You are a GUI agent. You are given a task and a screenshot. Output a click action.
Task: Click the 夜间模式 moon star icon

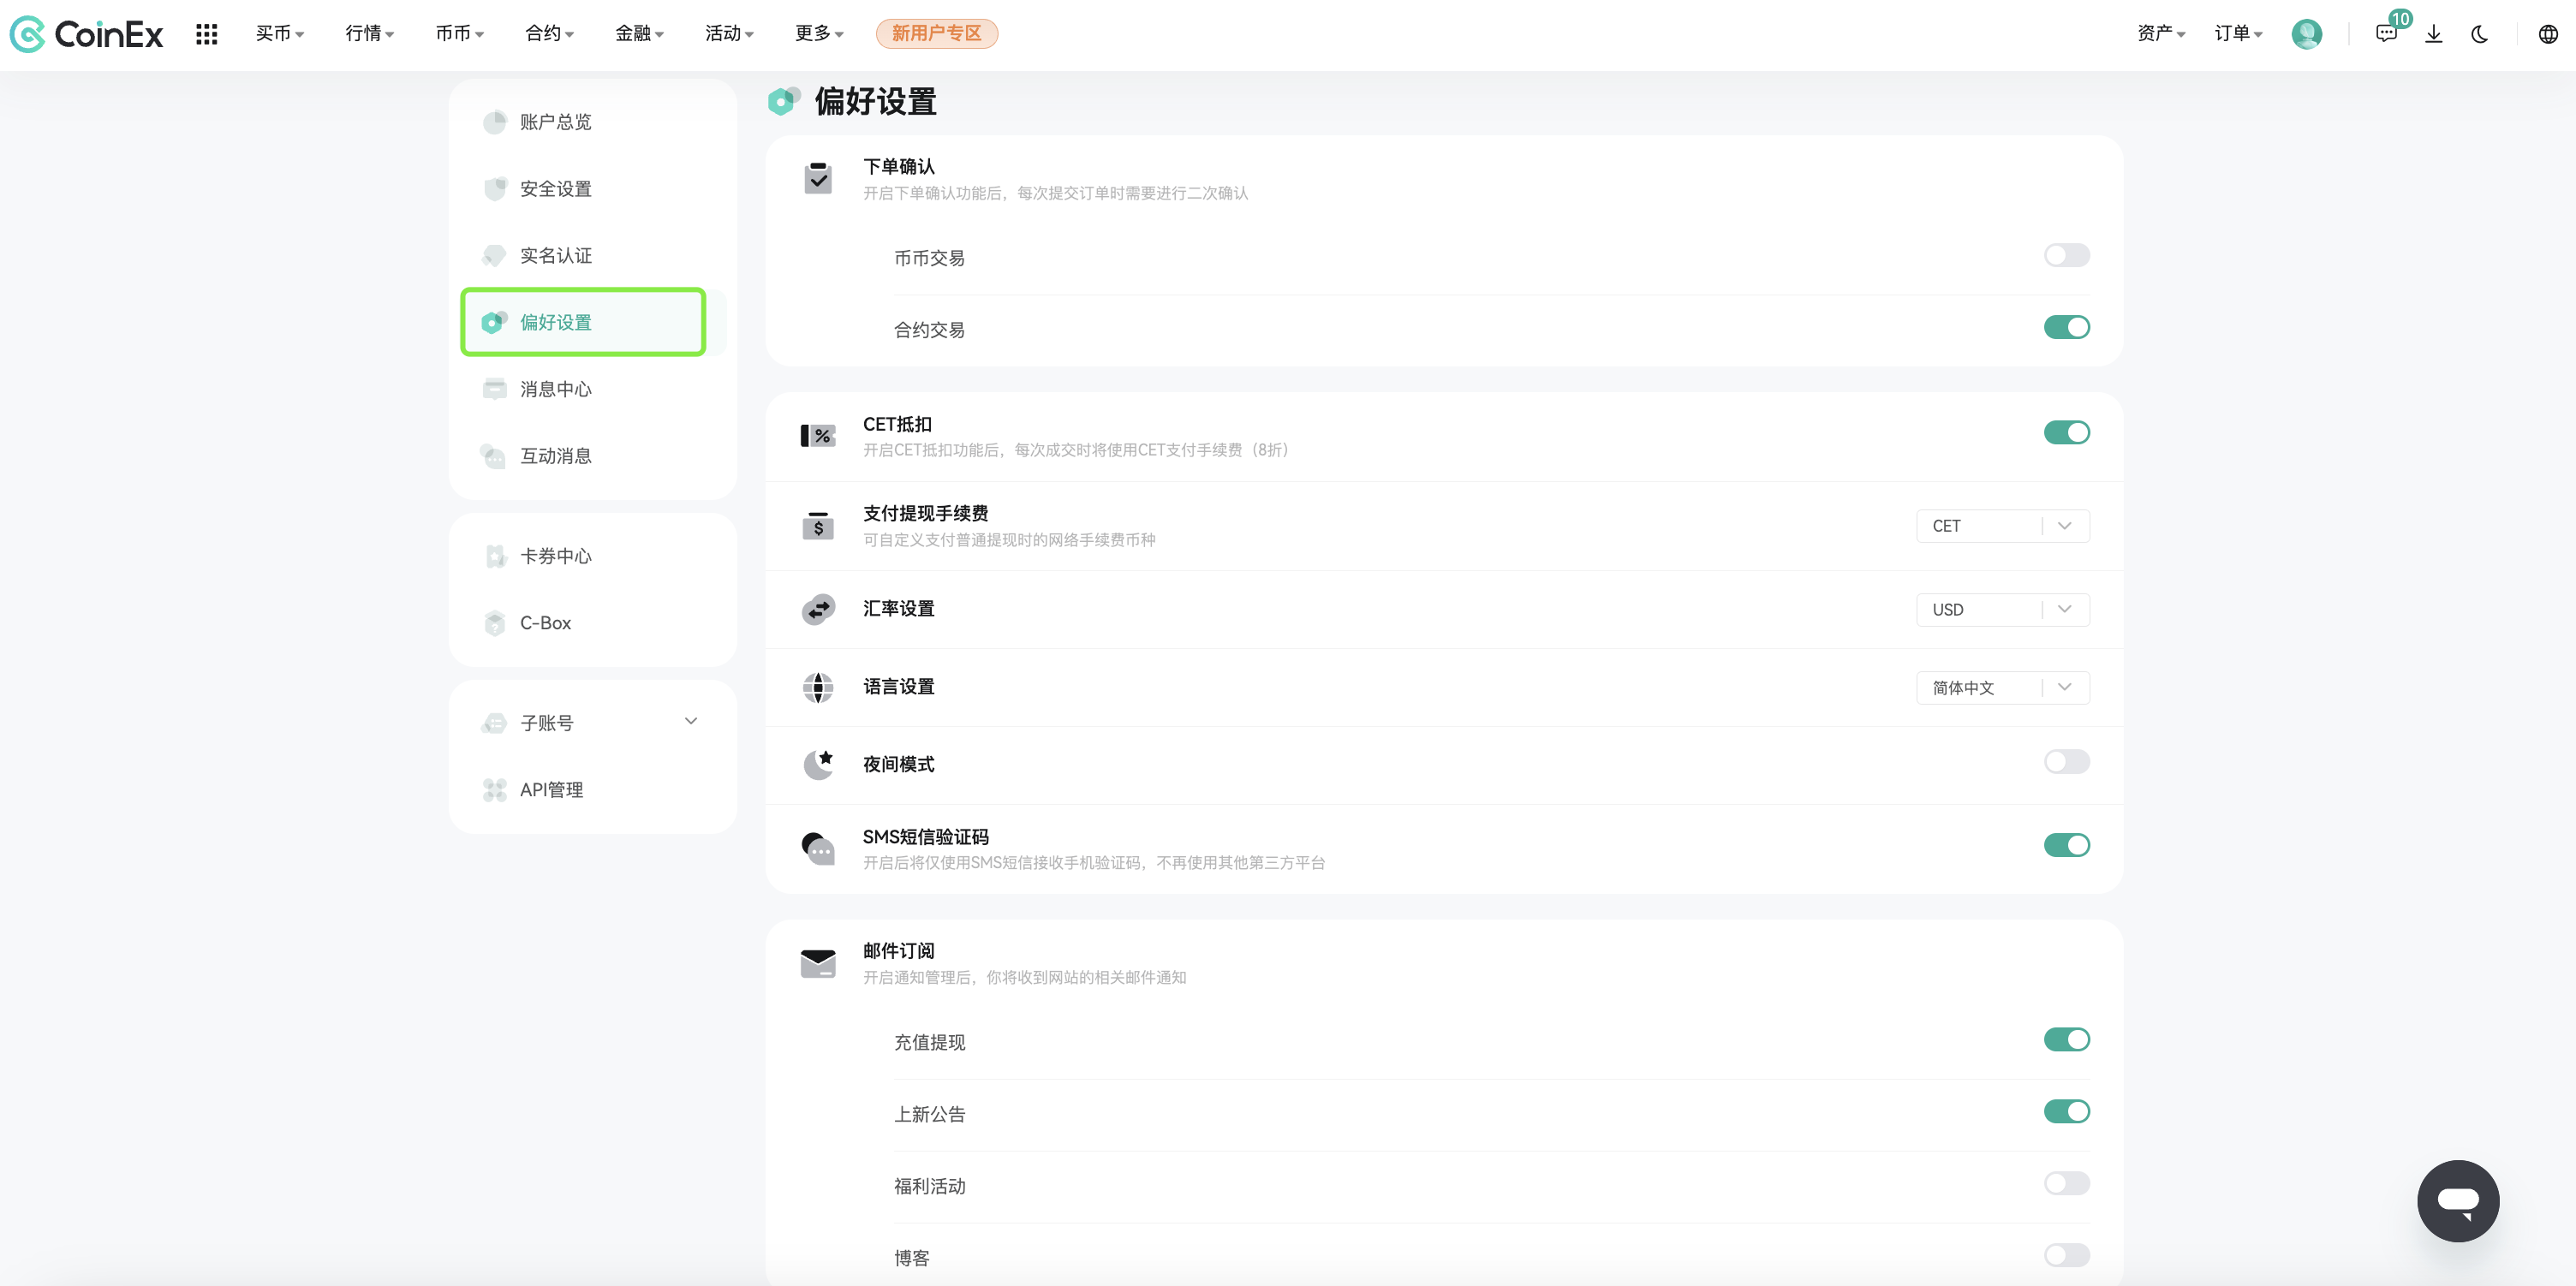tap(818, 764)
